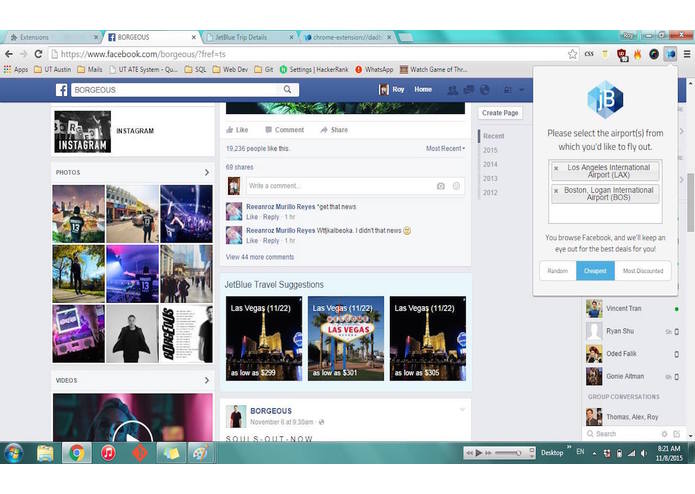This screenshot has height=494, width=695.
Task: Click the search magnifier in Facebook search
Action: click(x=287, y=89)
